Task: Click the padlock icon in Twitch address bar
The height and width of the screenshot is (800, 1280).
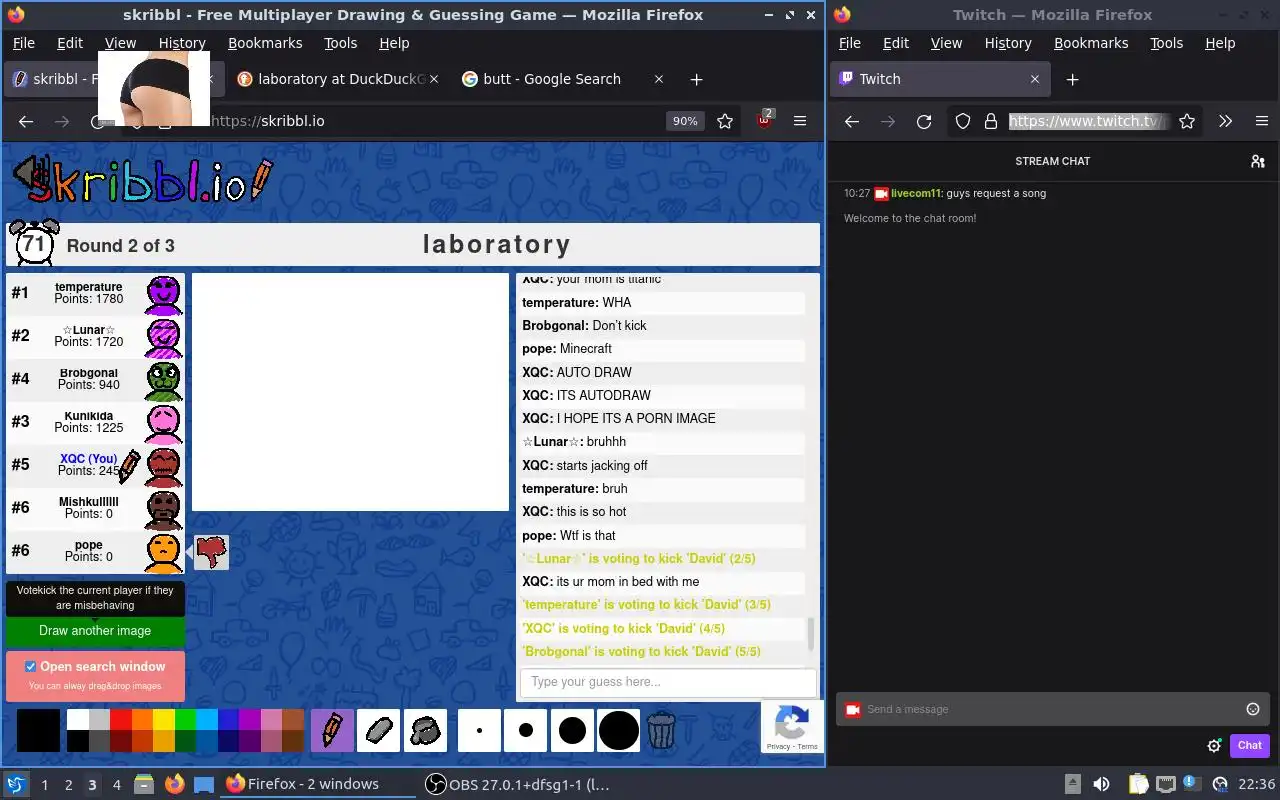Action: pyautogui.click(x=990, y=121)
